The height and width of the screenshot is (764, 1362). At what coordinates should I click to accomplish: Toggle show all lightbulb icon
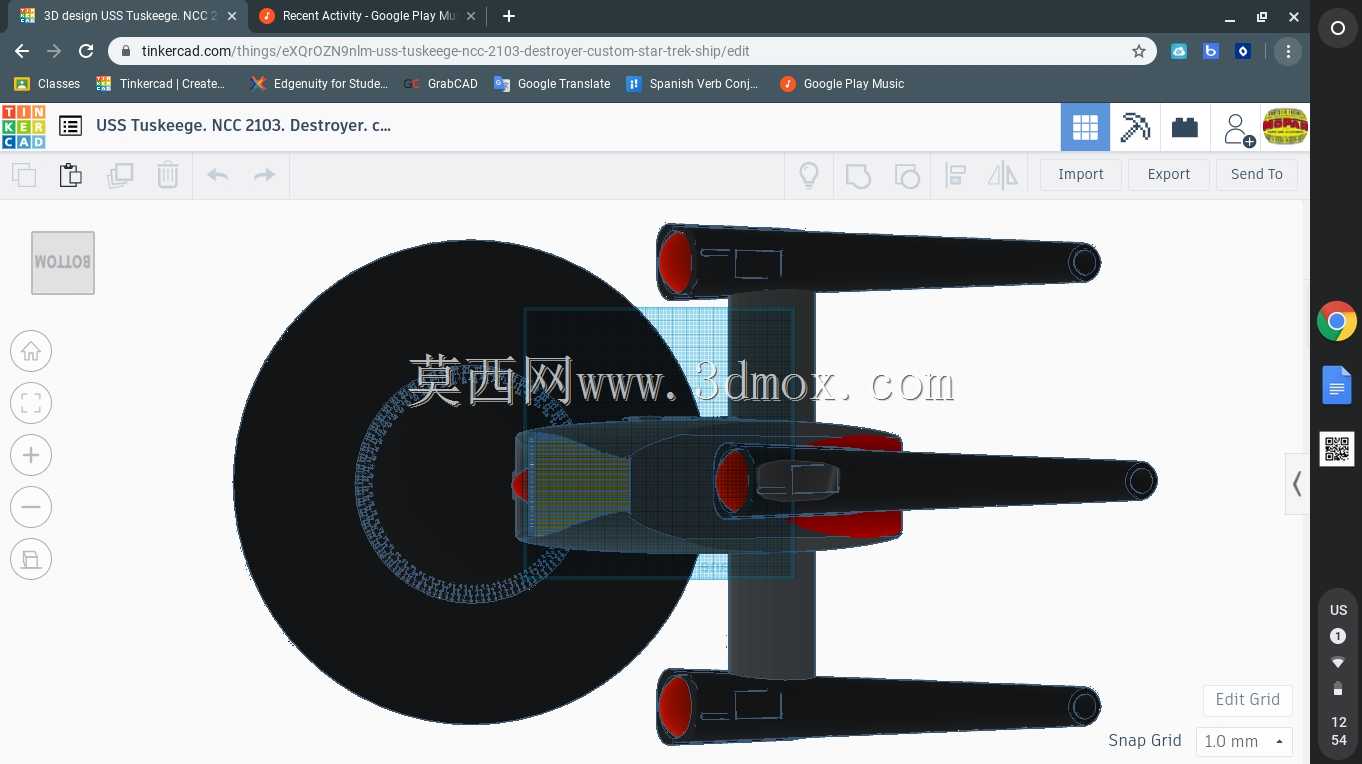(808, 175)
